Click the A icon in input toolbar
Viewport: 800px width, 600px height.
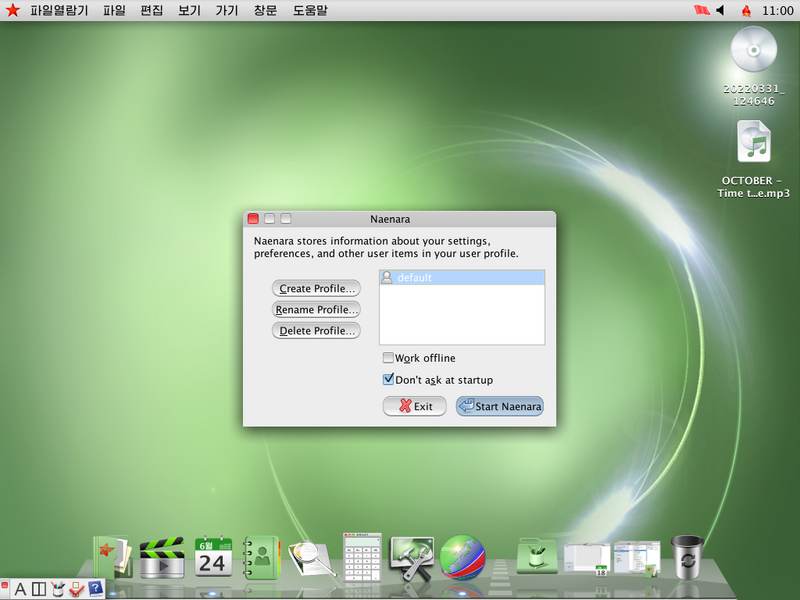click(x=20, y=589)
